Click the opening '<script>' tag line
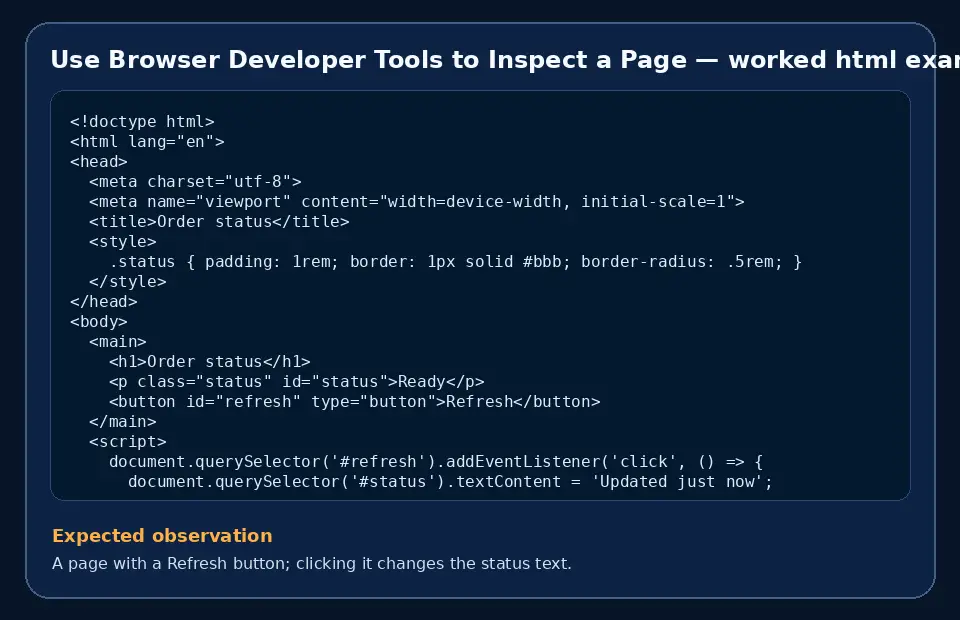Screen dimensions: 960x620 (127, 441)
